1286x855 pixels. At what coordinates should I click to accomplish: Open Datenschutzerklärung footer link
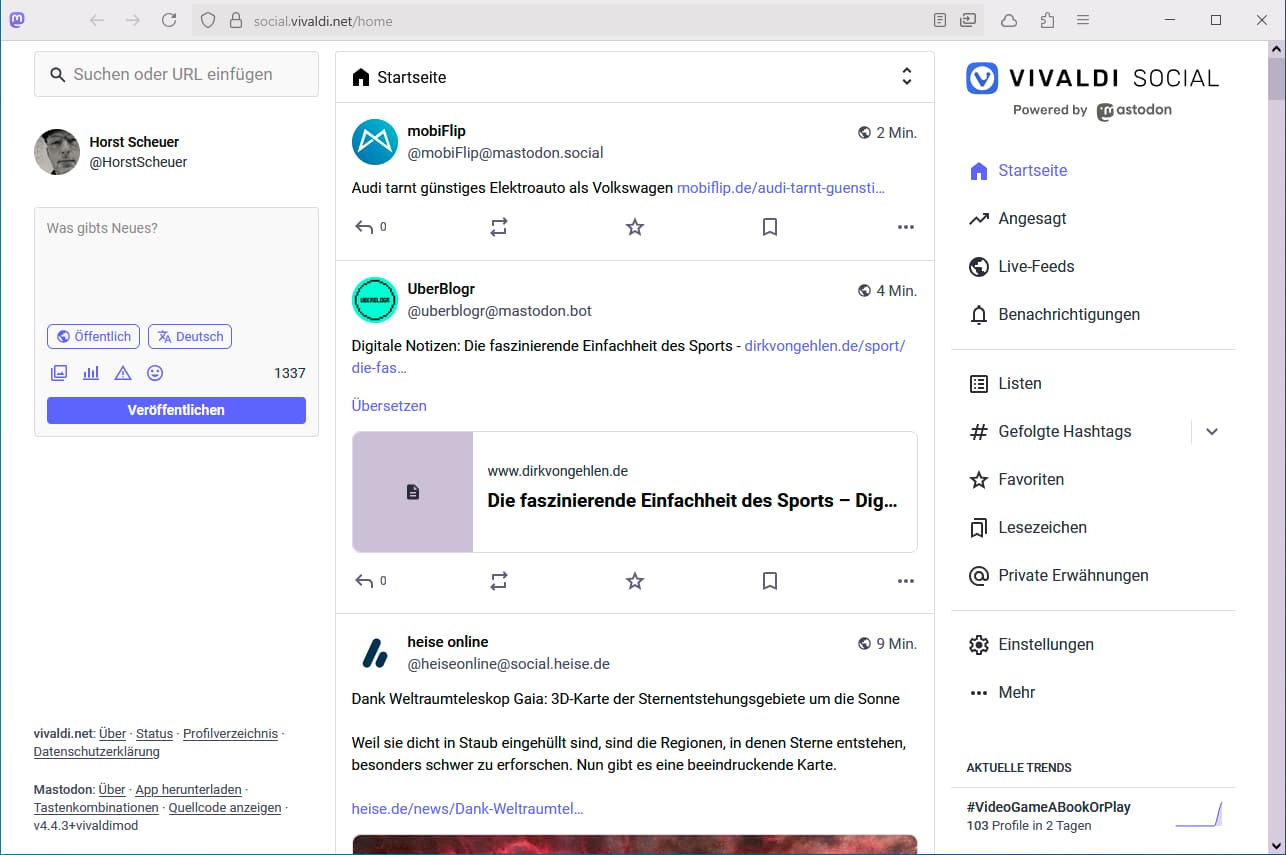click(97, 751)
